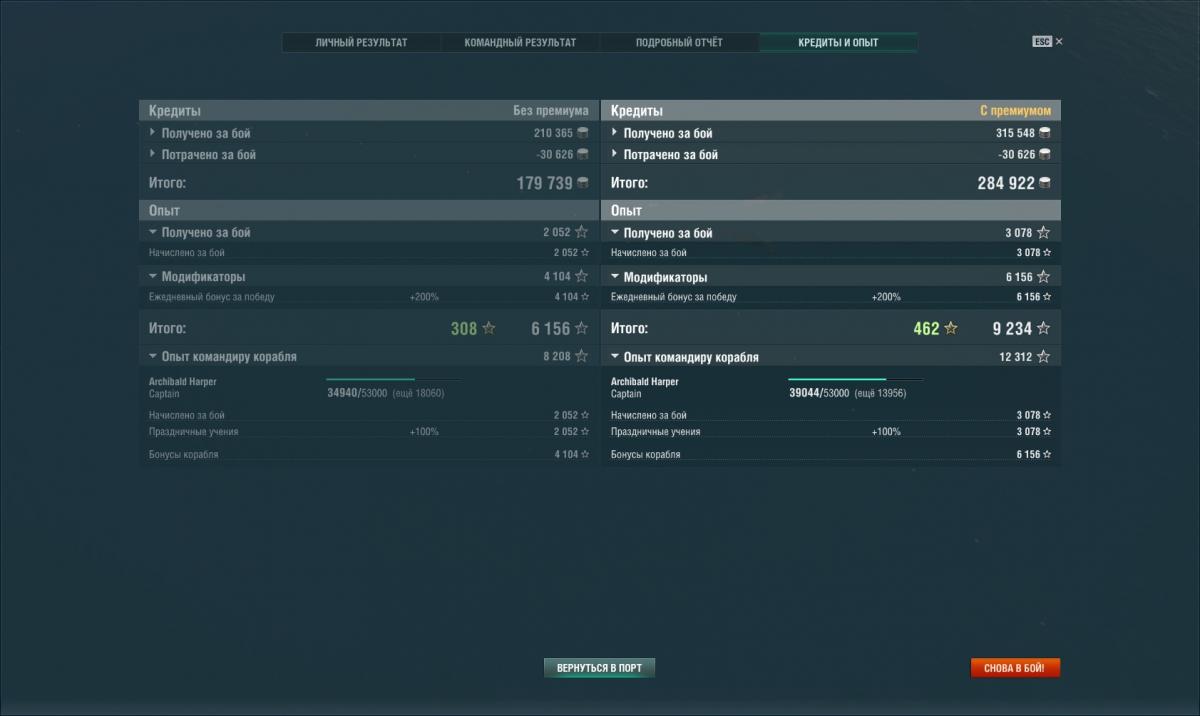Close the results screen with X
This screenshot has width=1200, height=716.
click(1059, 42)
